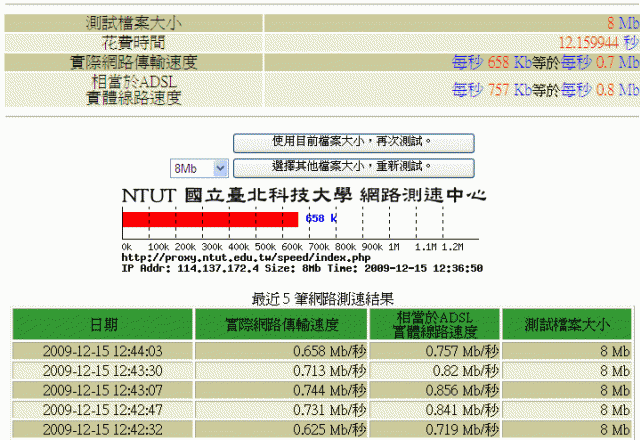This screenshot has height=440, width=640.
Task: Click the 0.625 Mb/秒 speed cell
Action: point(281,429)
